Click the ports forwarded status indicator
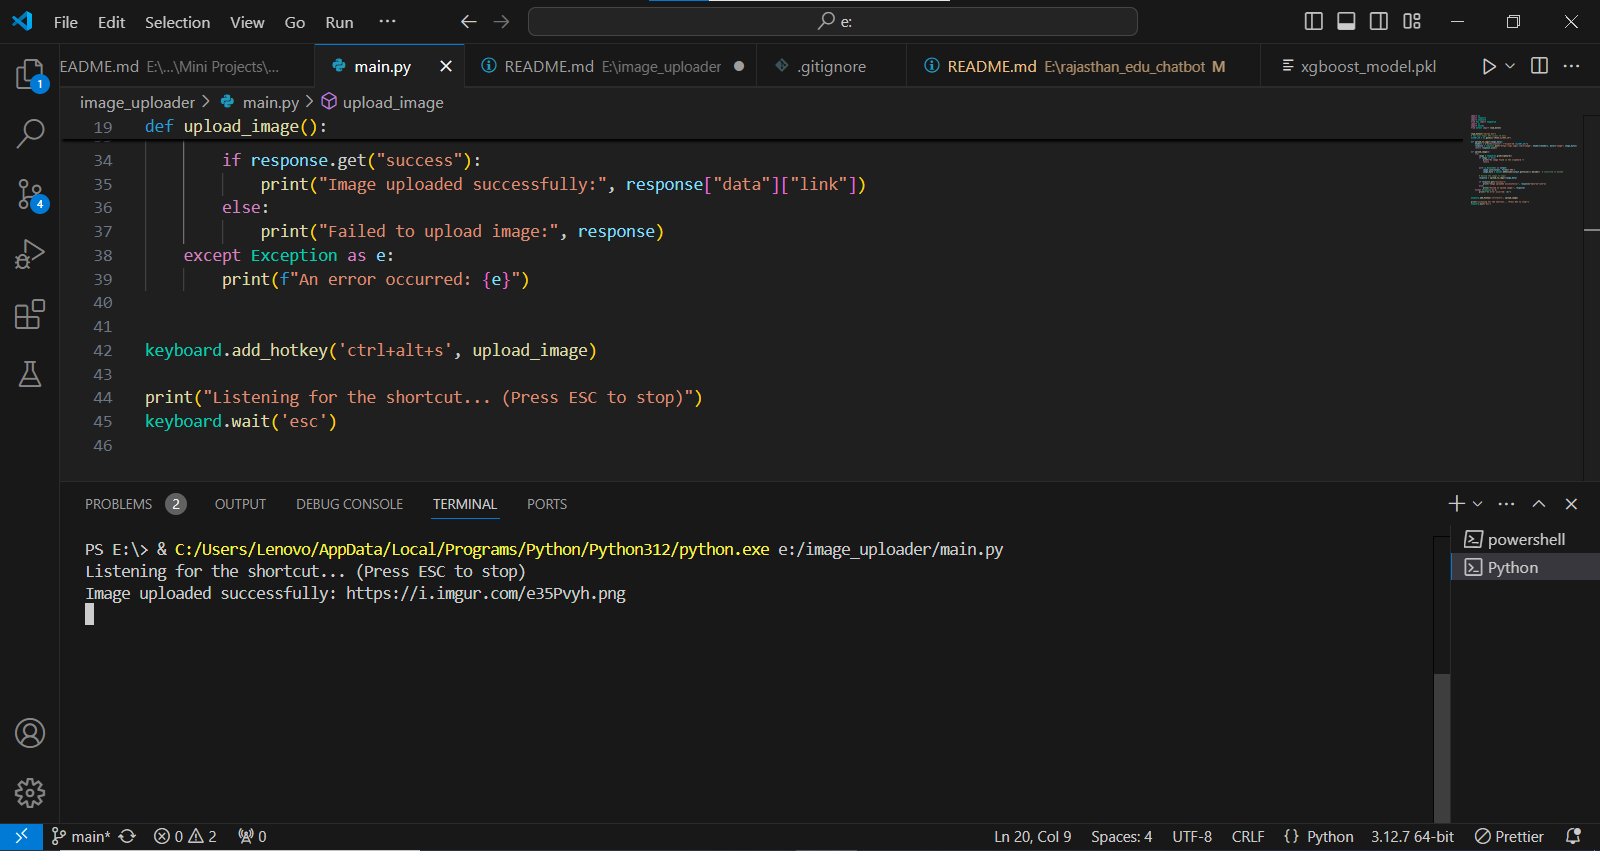The width and height of the screenshot is (1600, 851). 252,836
